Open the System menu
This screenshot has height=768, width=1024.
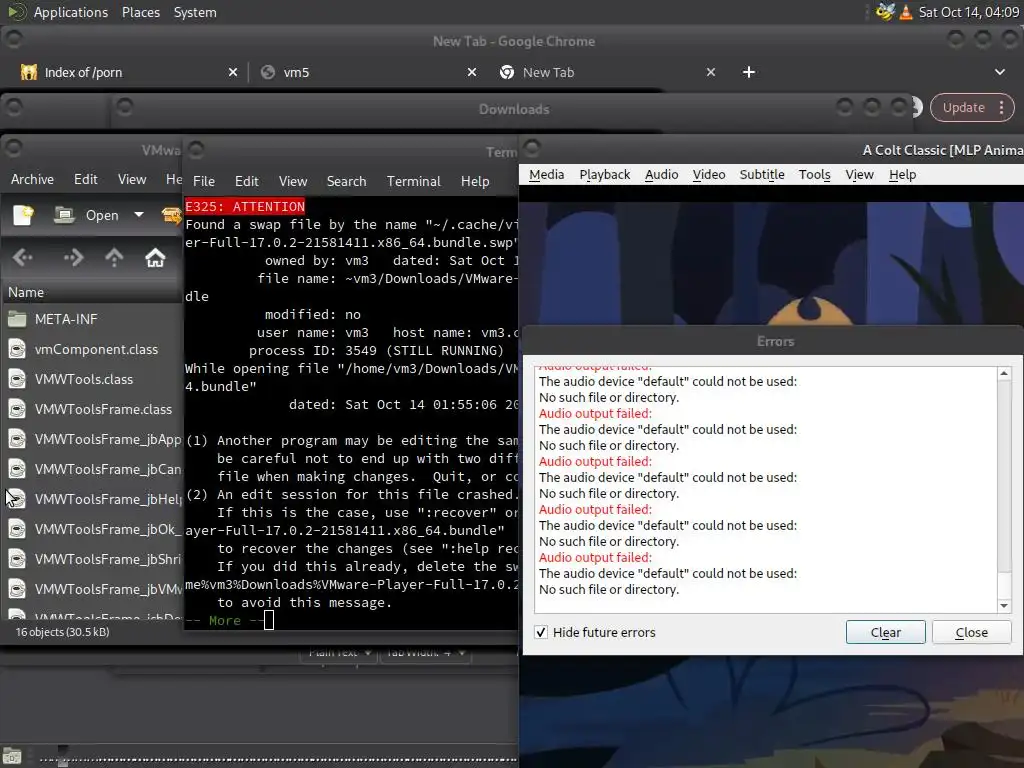pyautogui.click(x=195, y=12)
